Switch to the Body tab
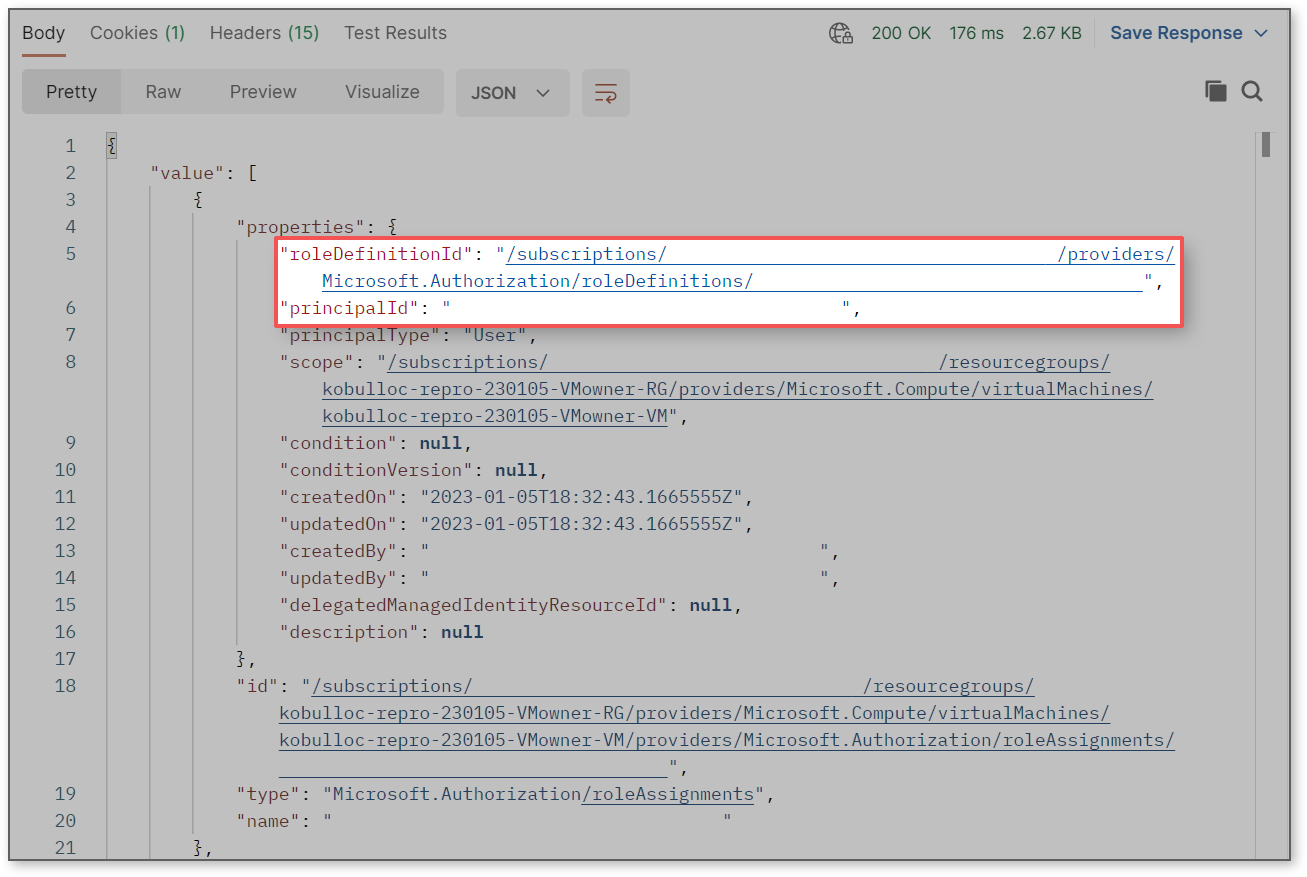 click(x=44, y=33)
